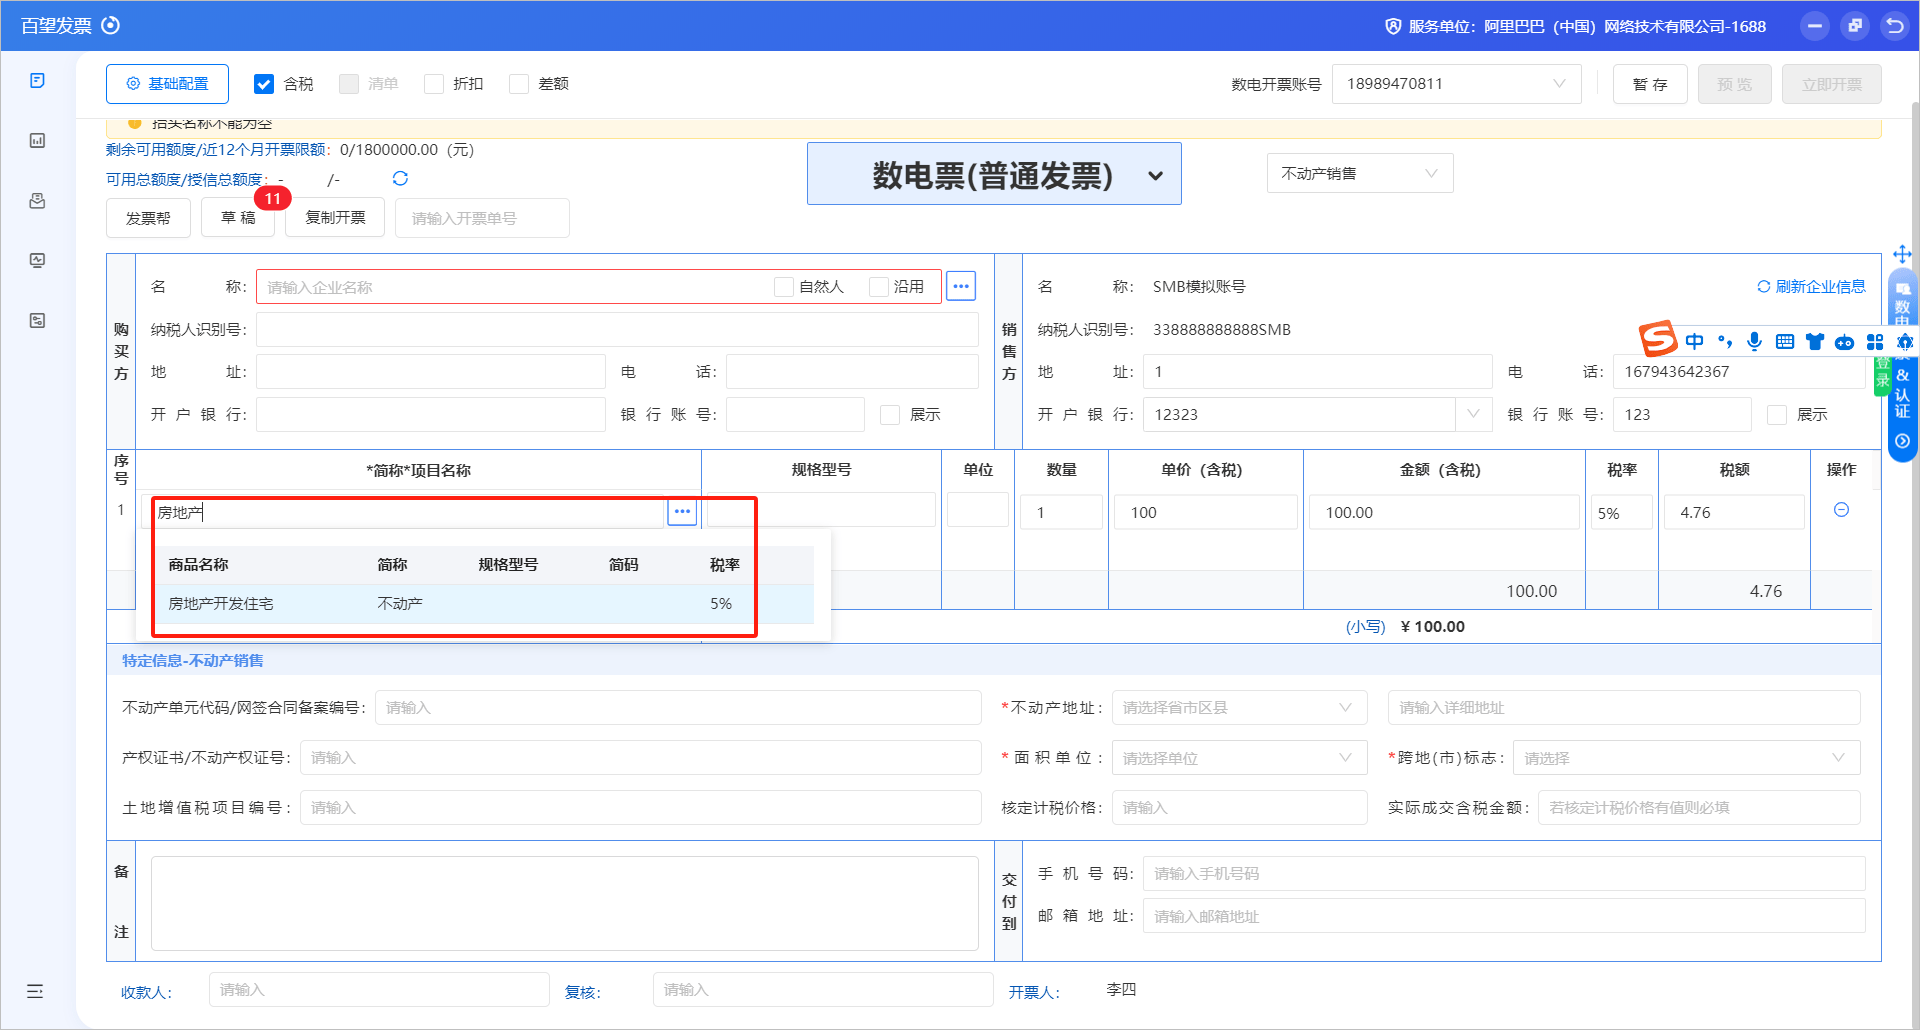The width and height of the screenshot is (1920, 1030).
Task: Open buyer name lookup ellipsis button
Action: click(x=961, y=286)
